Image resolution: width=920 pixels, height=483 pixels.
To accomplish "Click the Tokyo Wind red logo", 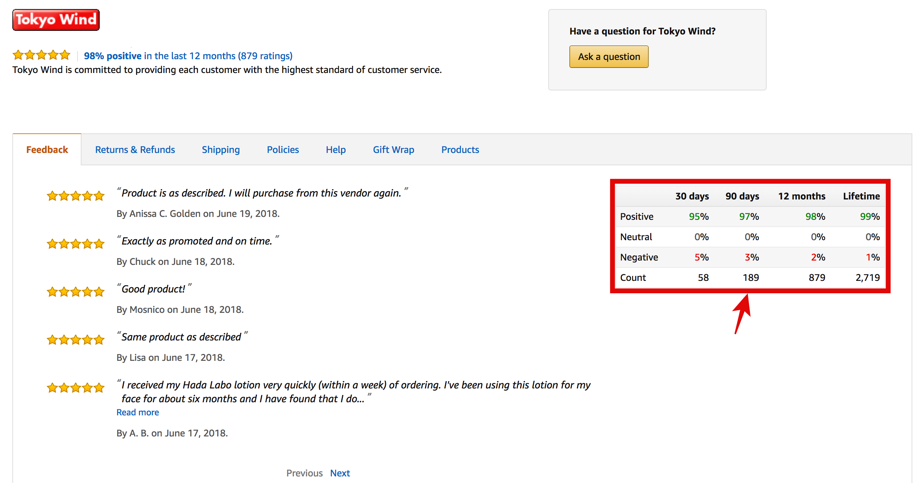I will [56, 20].
